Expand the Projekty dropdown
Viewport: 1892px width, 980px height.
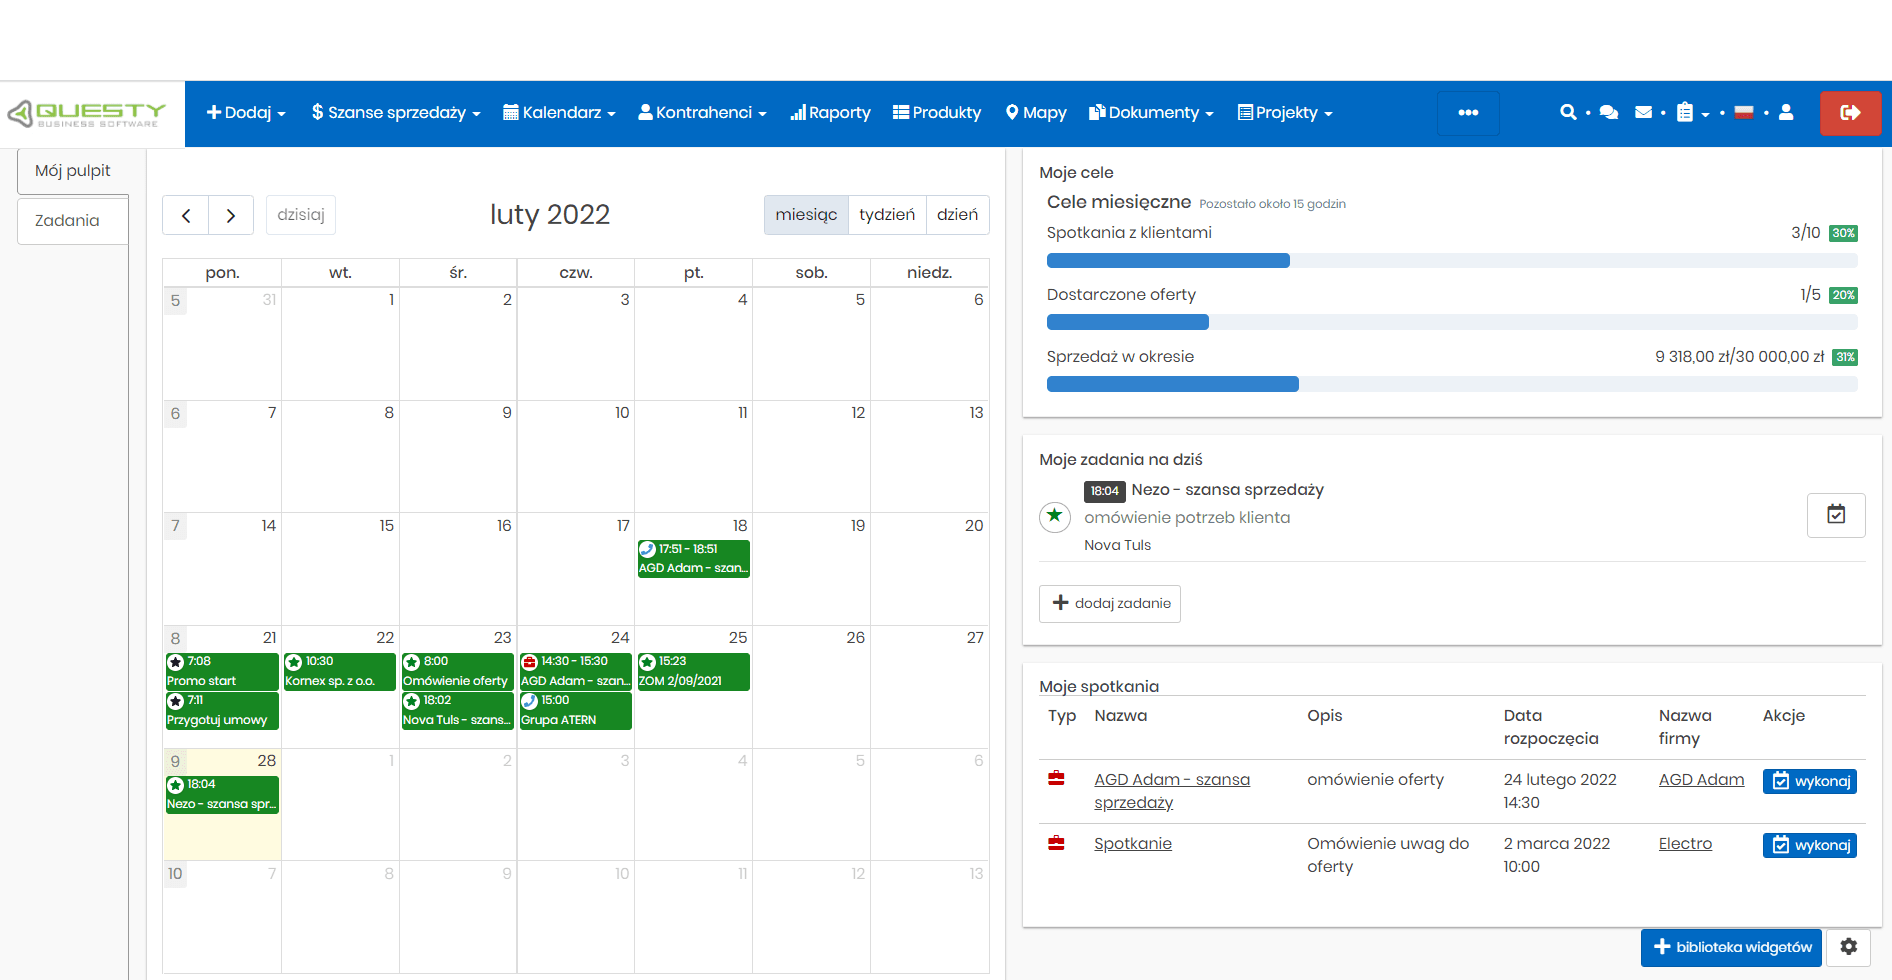click(1285, 113)
